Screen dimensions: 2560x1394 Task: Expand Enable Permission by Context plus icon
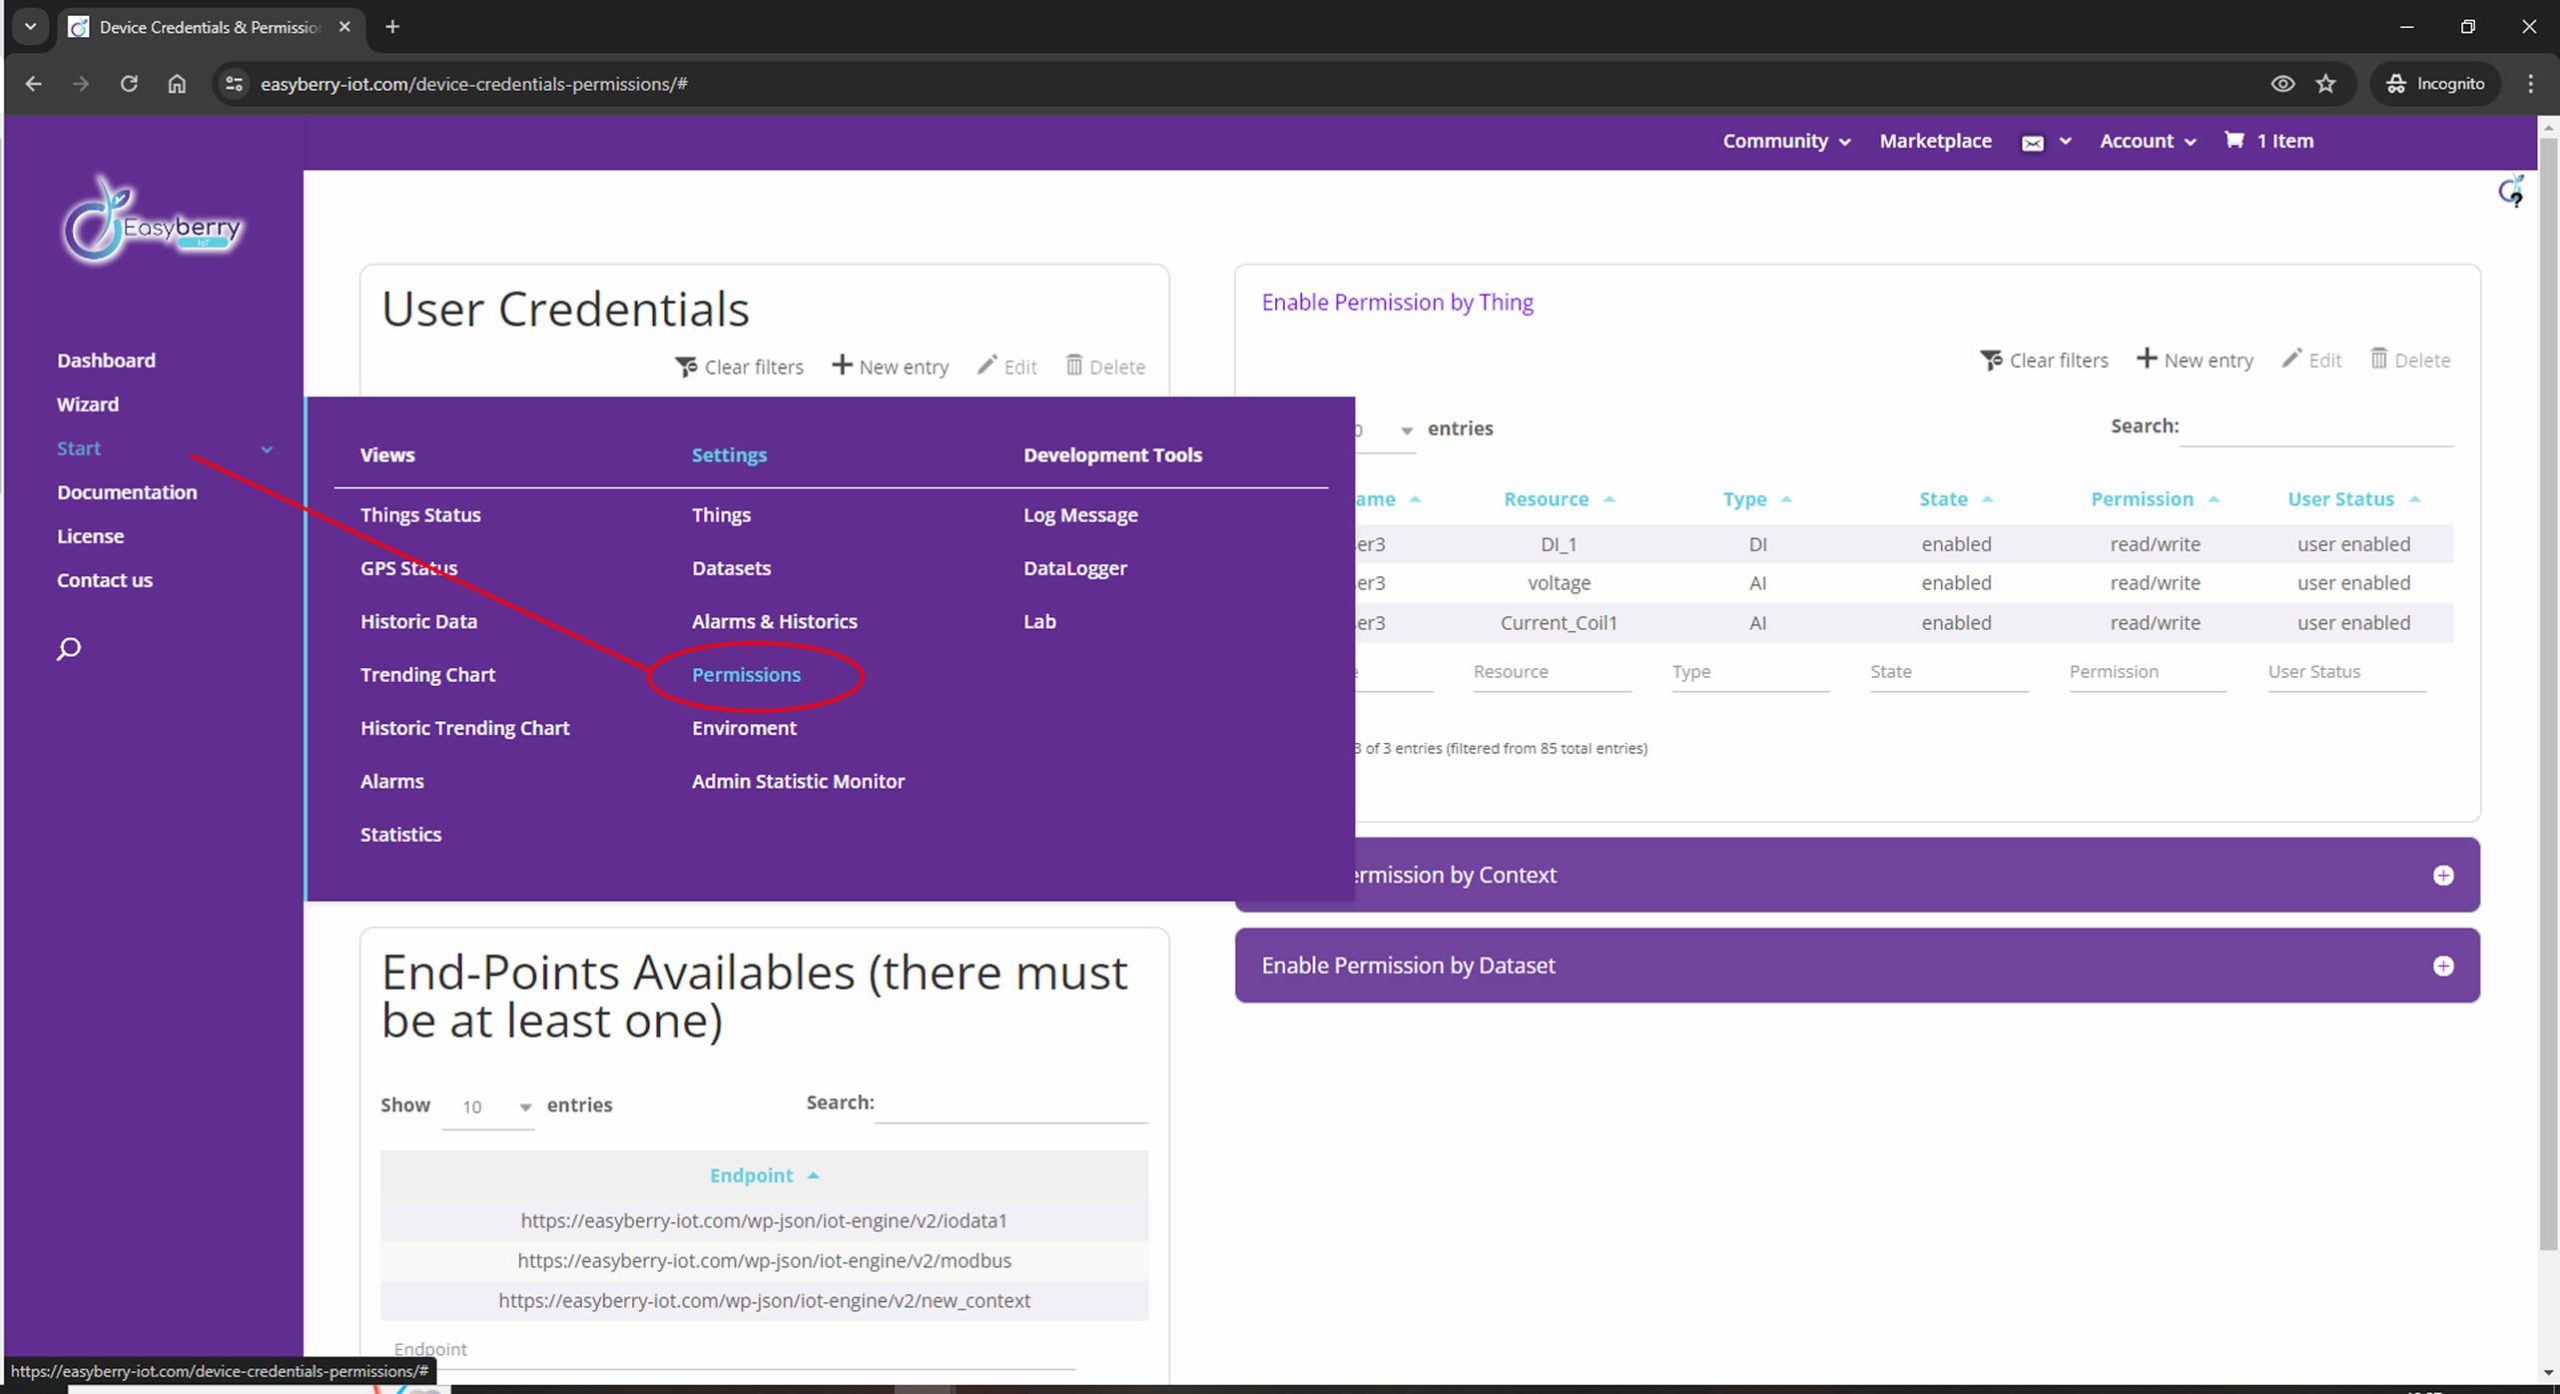coord(2443,876)
